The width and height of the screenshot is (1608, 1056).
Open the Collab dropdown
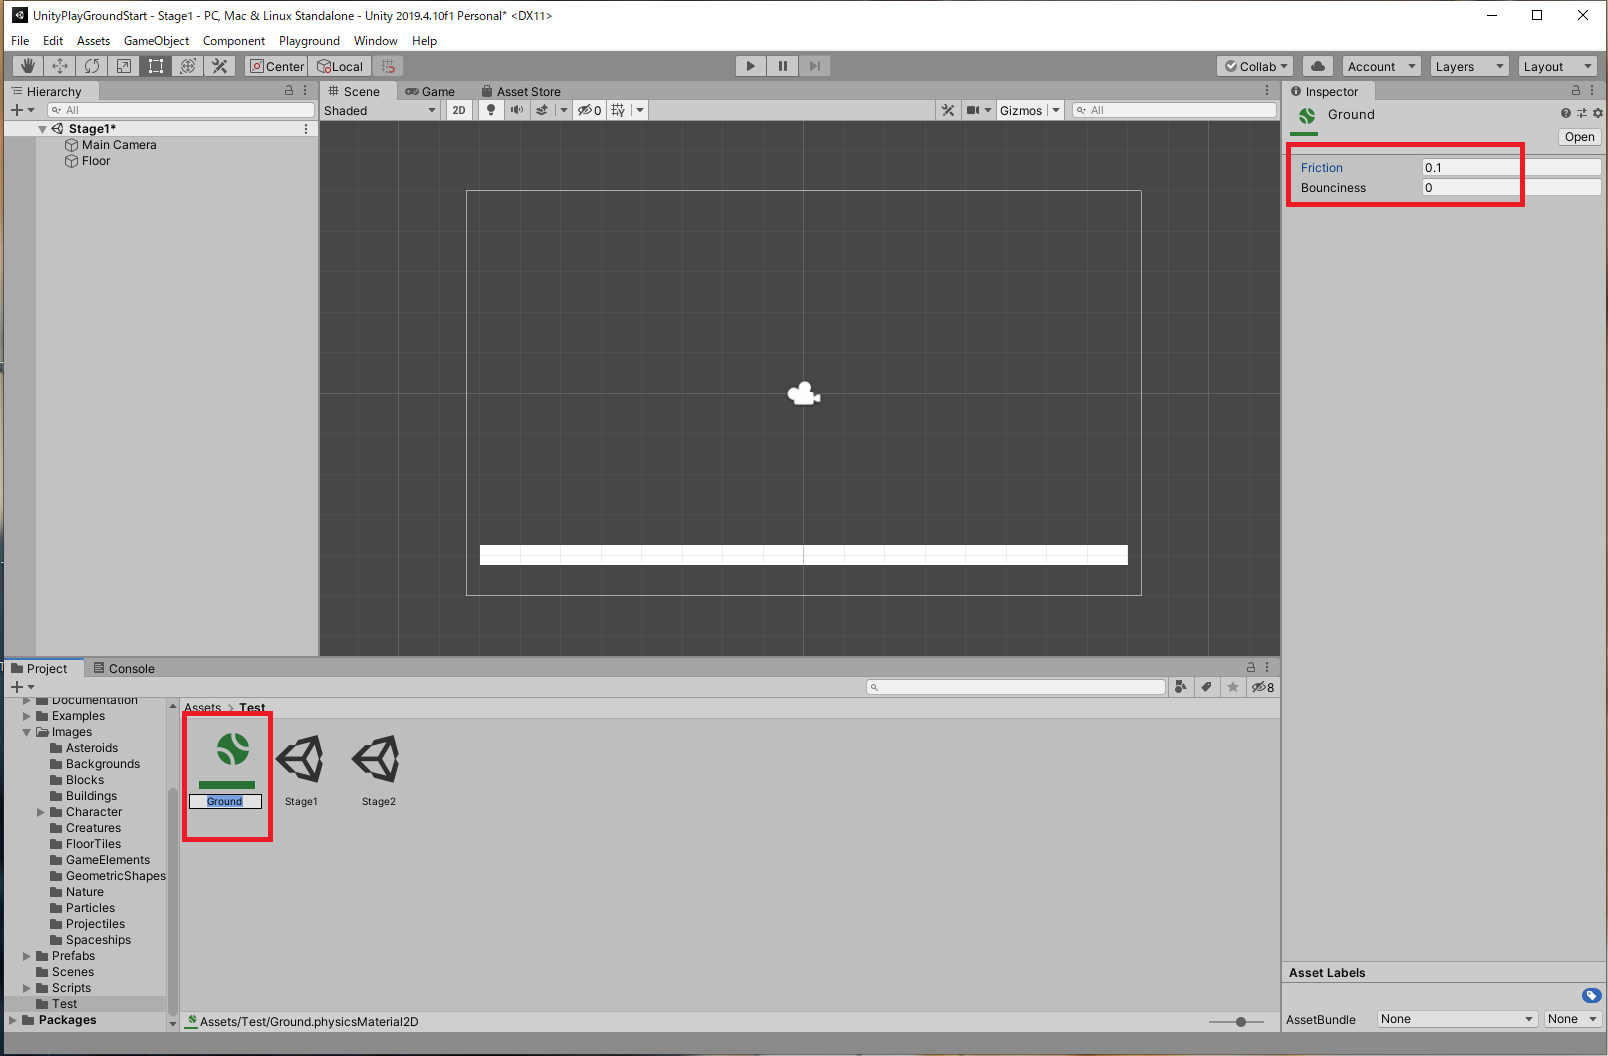pyautogui.click(x=1256, y=66)
